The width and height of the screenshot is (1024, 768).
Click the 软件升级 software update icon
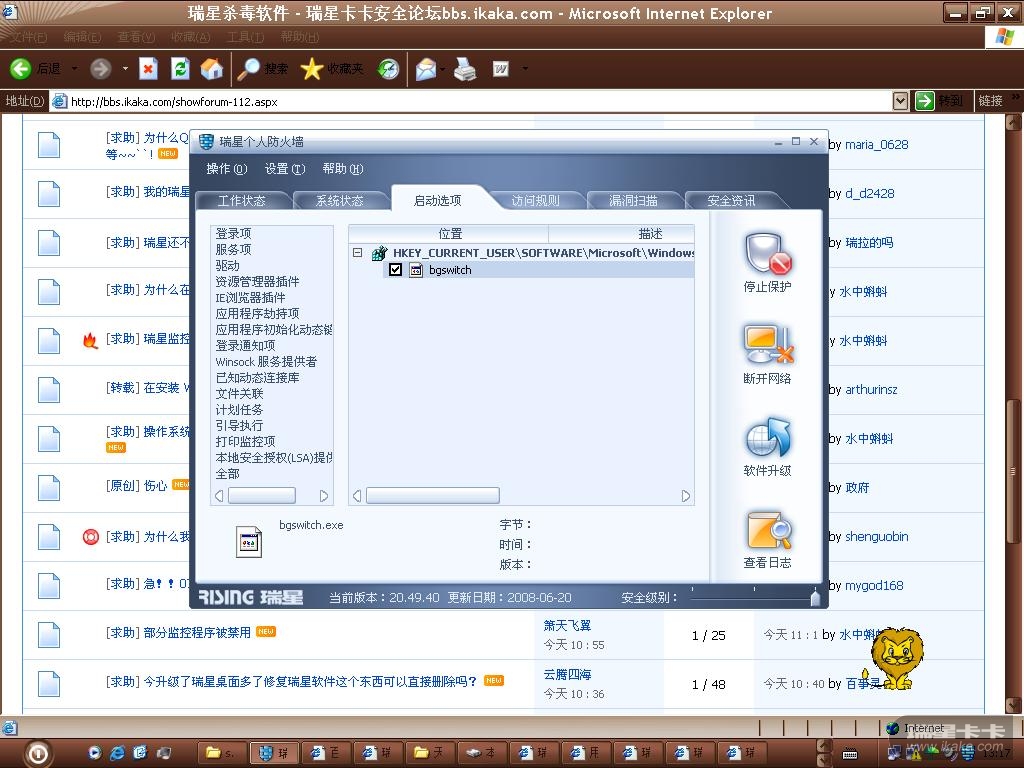point(767,438)
